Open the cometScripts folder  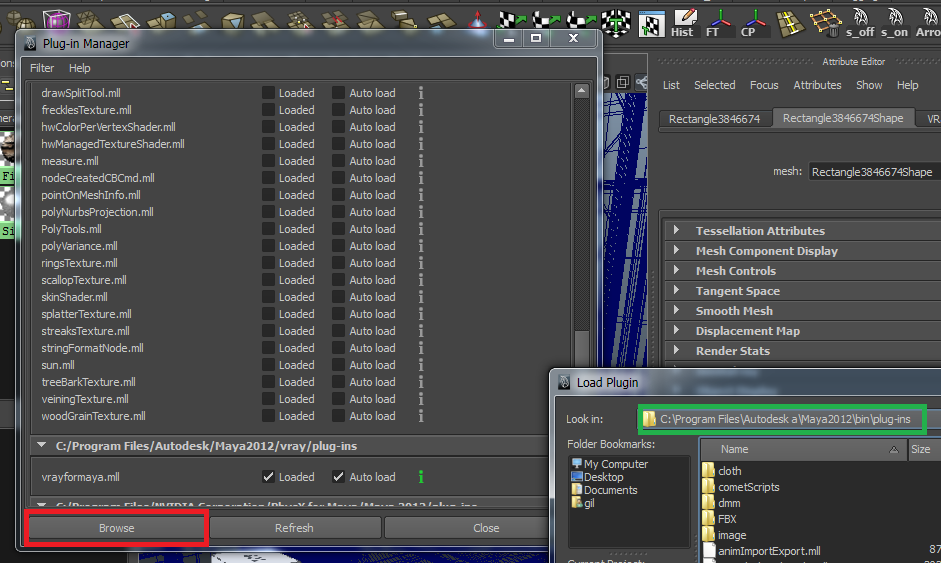(741, 487)
